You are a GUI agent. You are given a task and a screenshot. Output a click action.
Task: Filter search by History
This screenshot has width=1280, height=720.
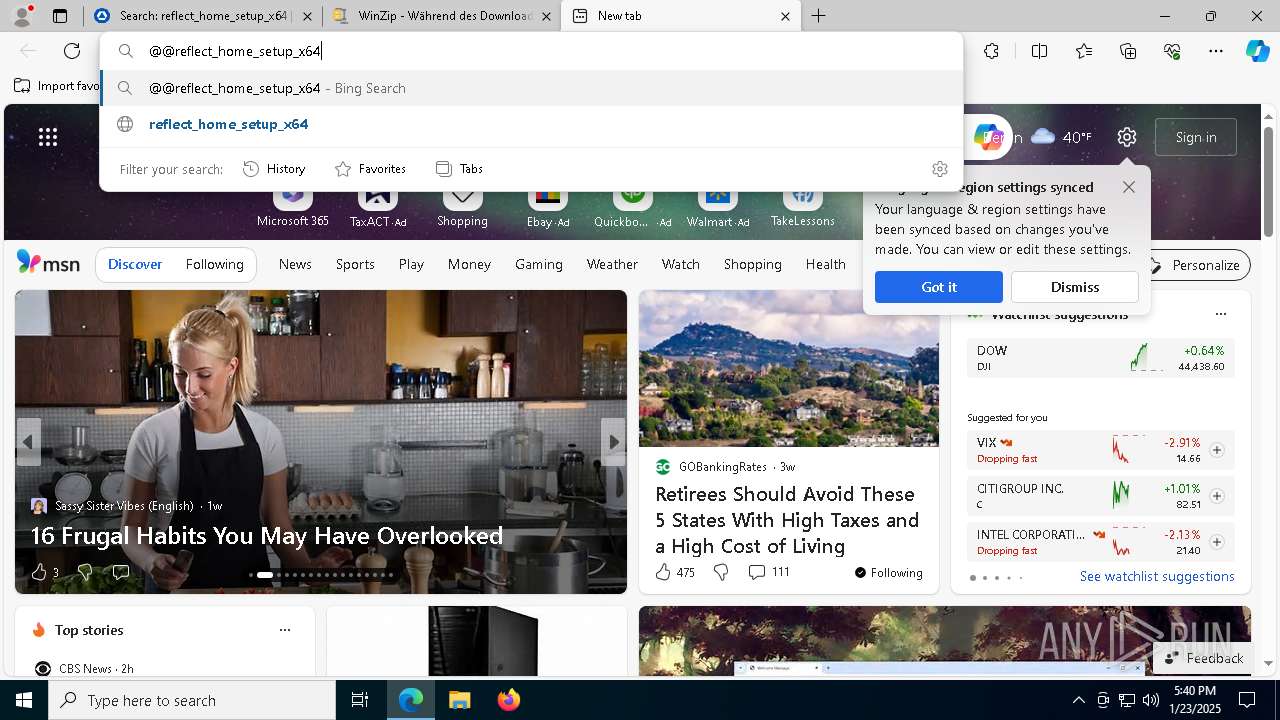pyautogui.click(x=274, y=169)
